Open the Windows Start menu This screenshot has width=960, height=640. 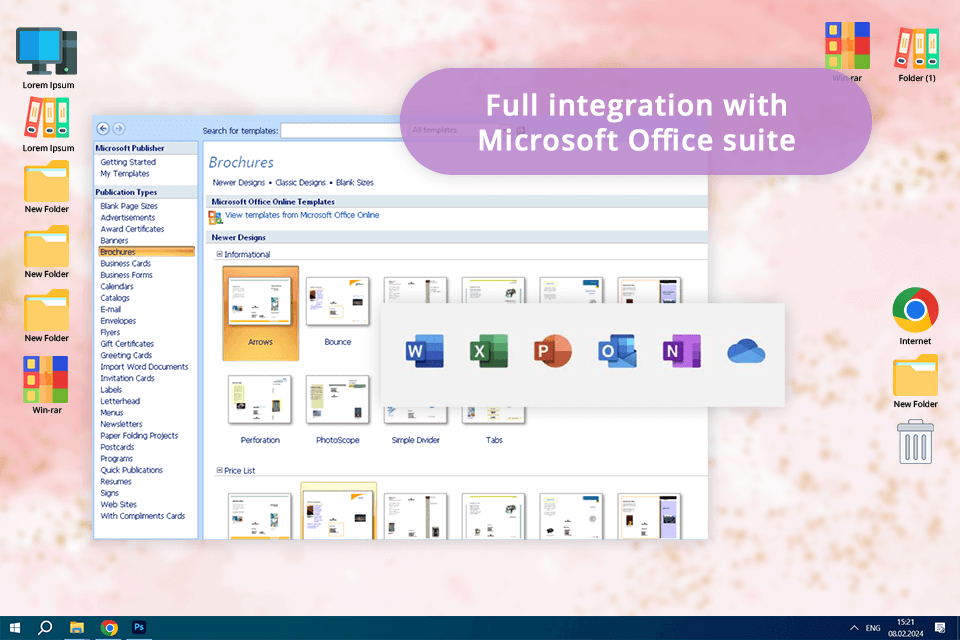(15, 628)
